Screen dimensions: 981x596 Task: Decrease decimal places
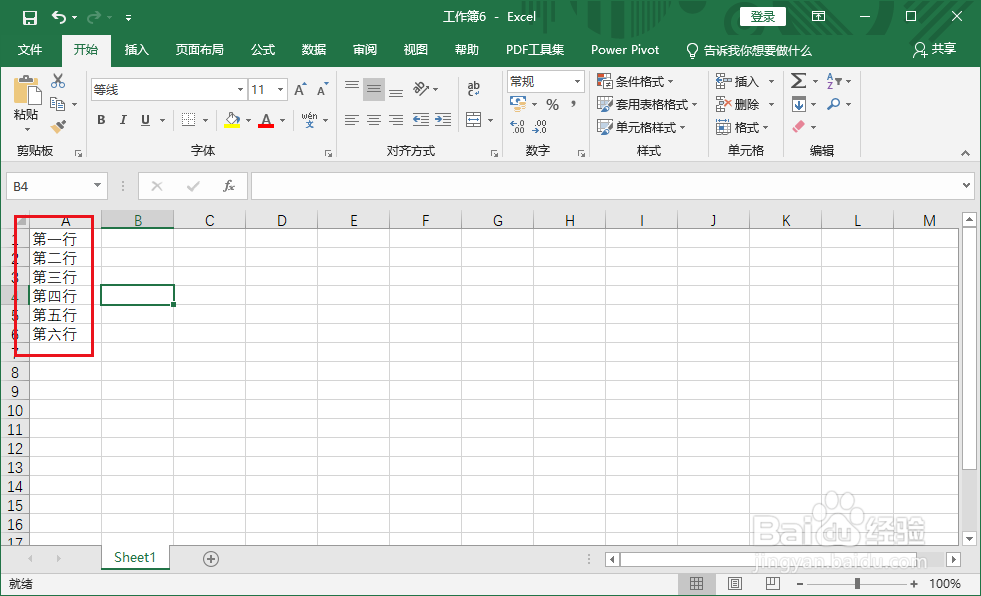tap(539, 127)
